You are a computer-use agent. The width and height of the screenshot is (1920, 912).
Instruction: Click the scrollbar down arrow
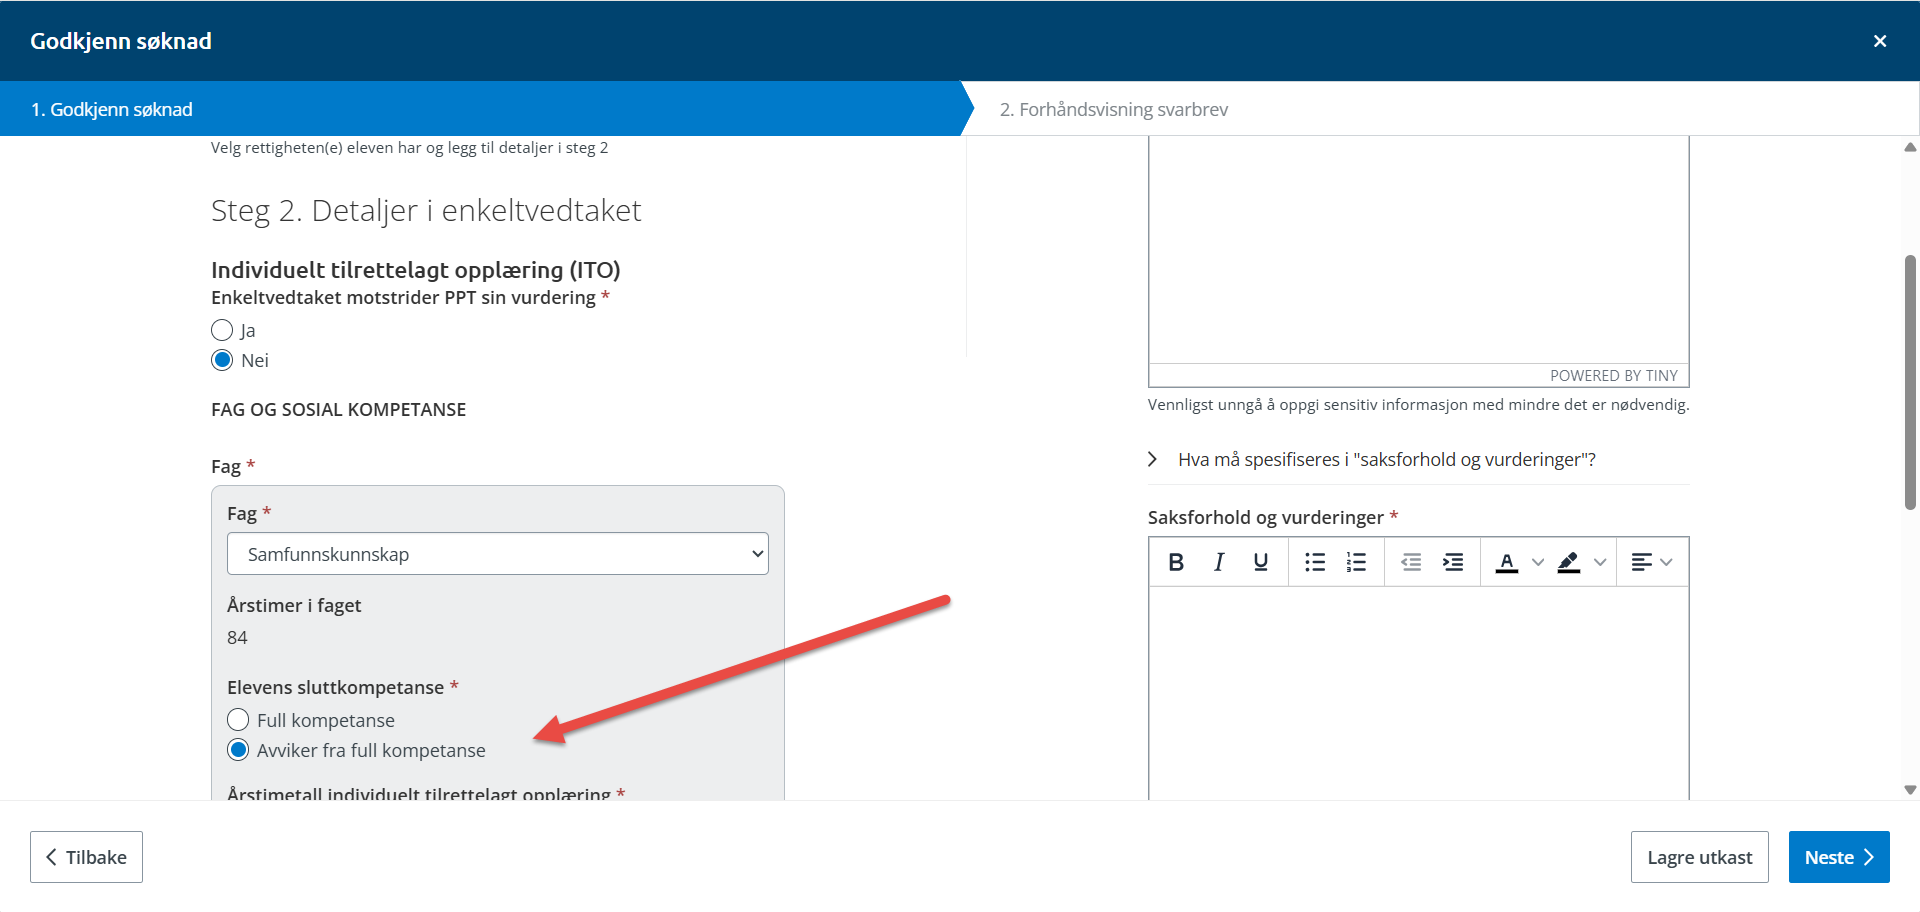(1910, 790)
